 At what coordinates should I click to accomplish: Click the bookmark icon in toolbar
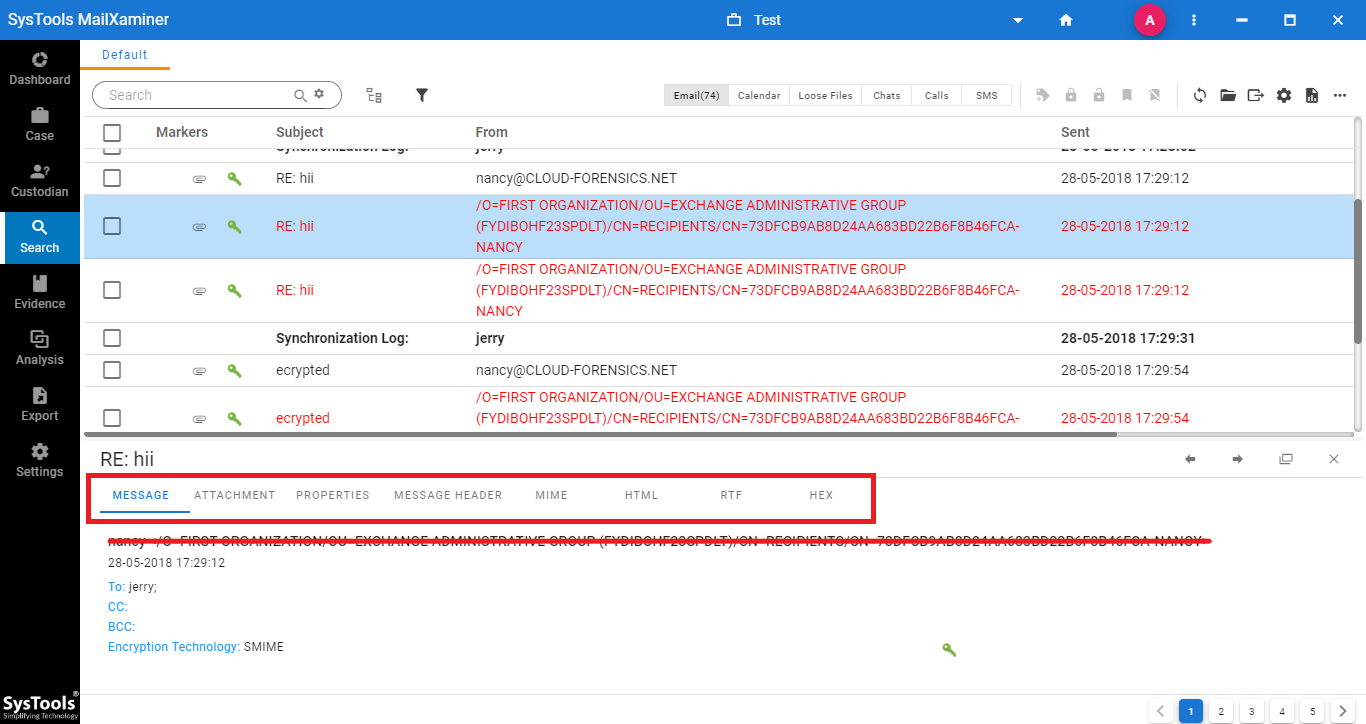[1127, 95]
